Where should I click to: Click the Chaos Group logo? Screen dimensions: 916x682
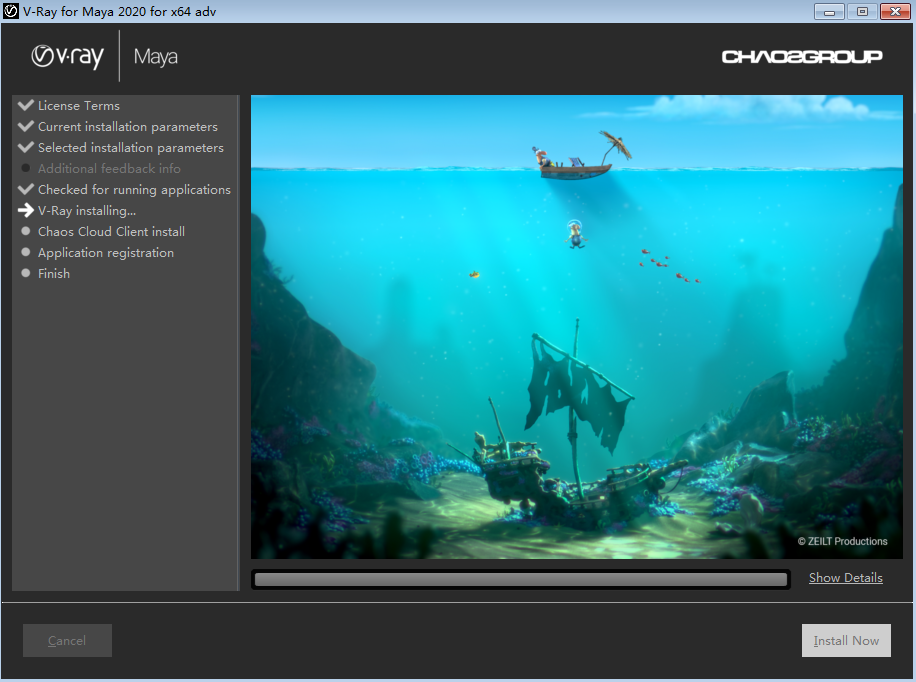coord(802,56)
